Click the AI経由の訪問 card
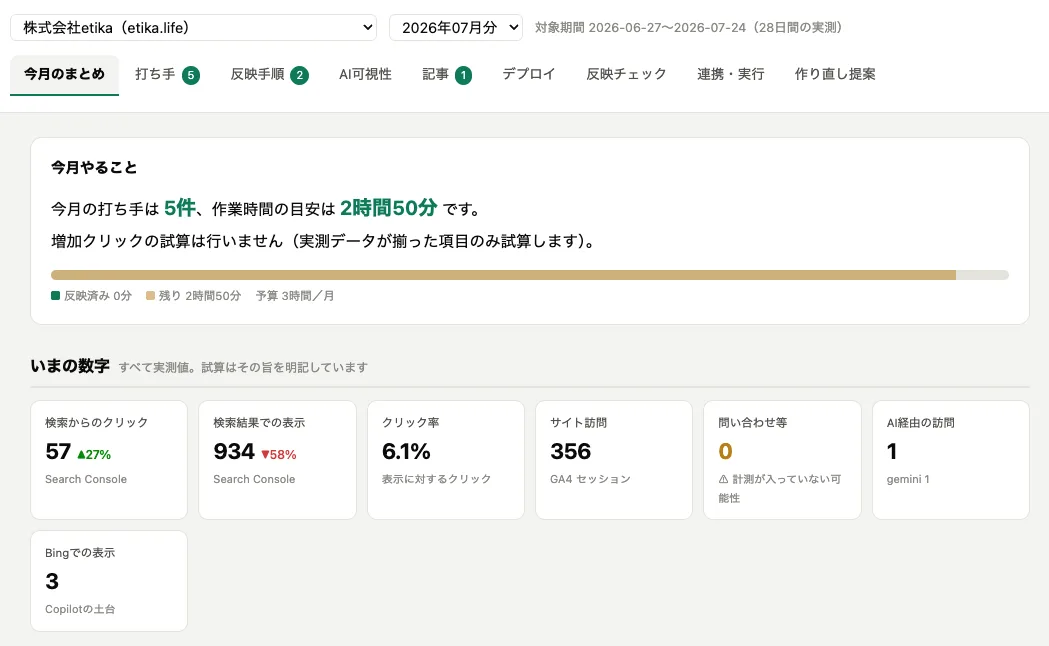 coord(951,460)
